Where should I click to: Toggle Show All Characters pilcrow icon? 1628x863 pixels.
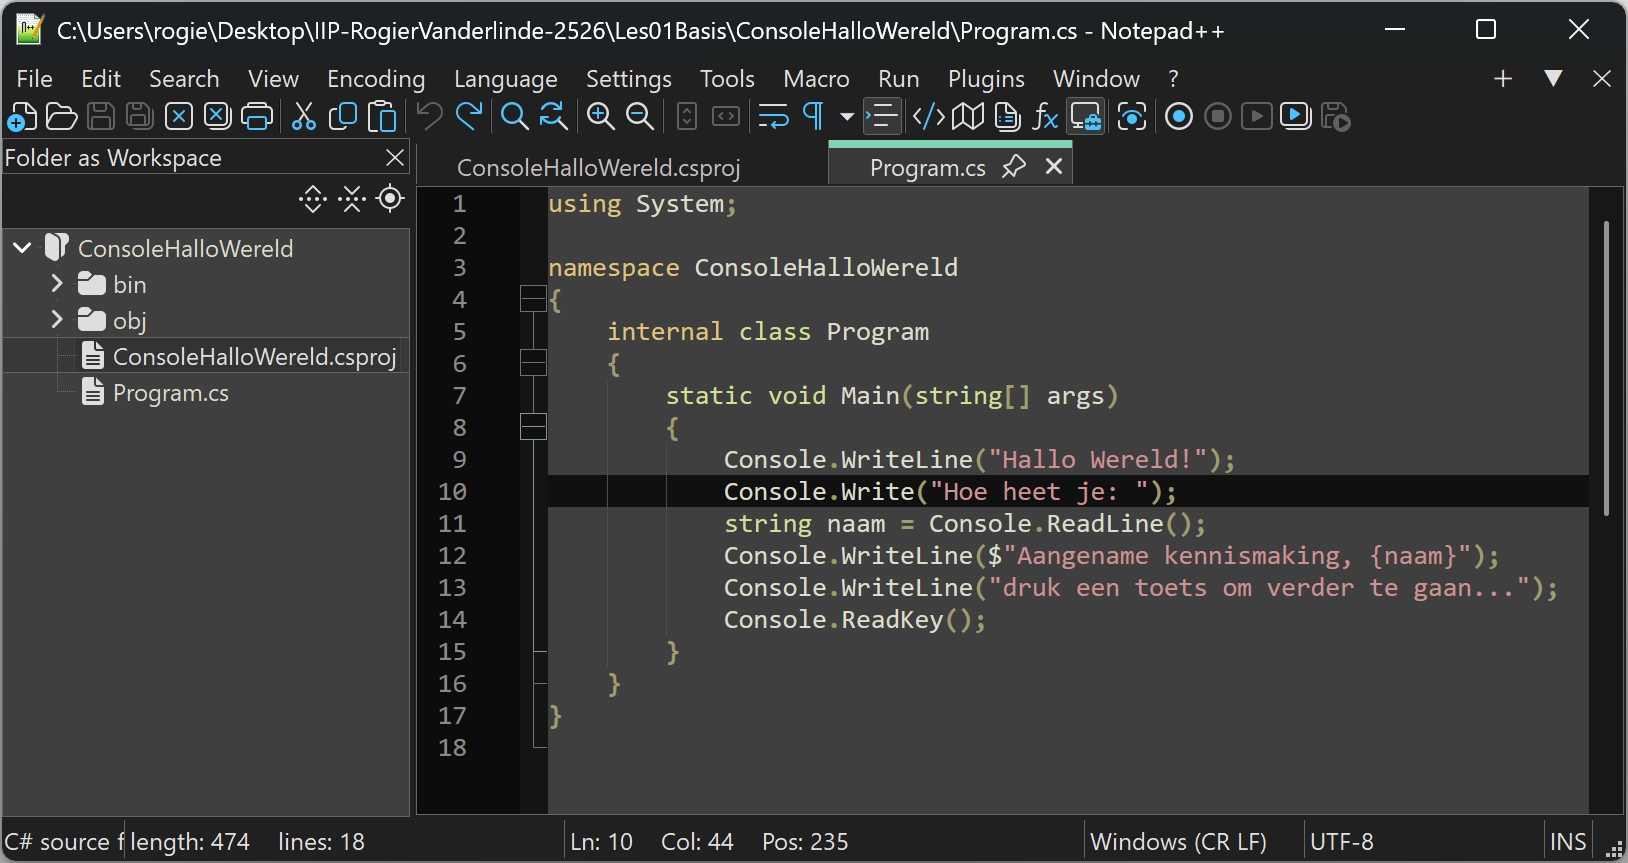813,117
